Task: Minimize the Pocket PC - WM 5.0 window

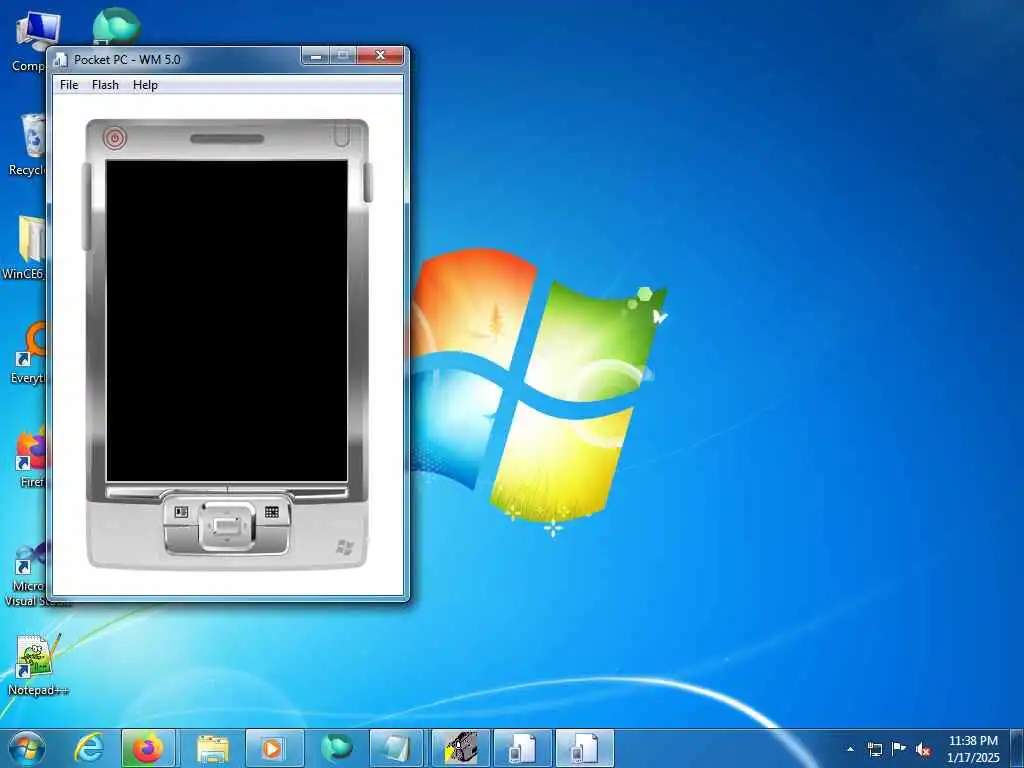Action: (x=315, y=56)
